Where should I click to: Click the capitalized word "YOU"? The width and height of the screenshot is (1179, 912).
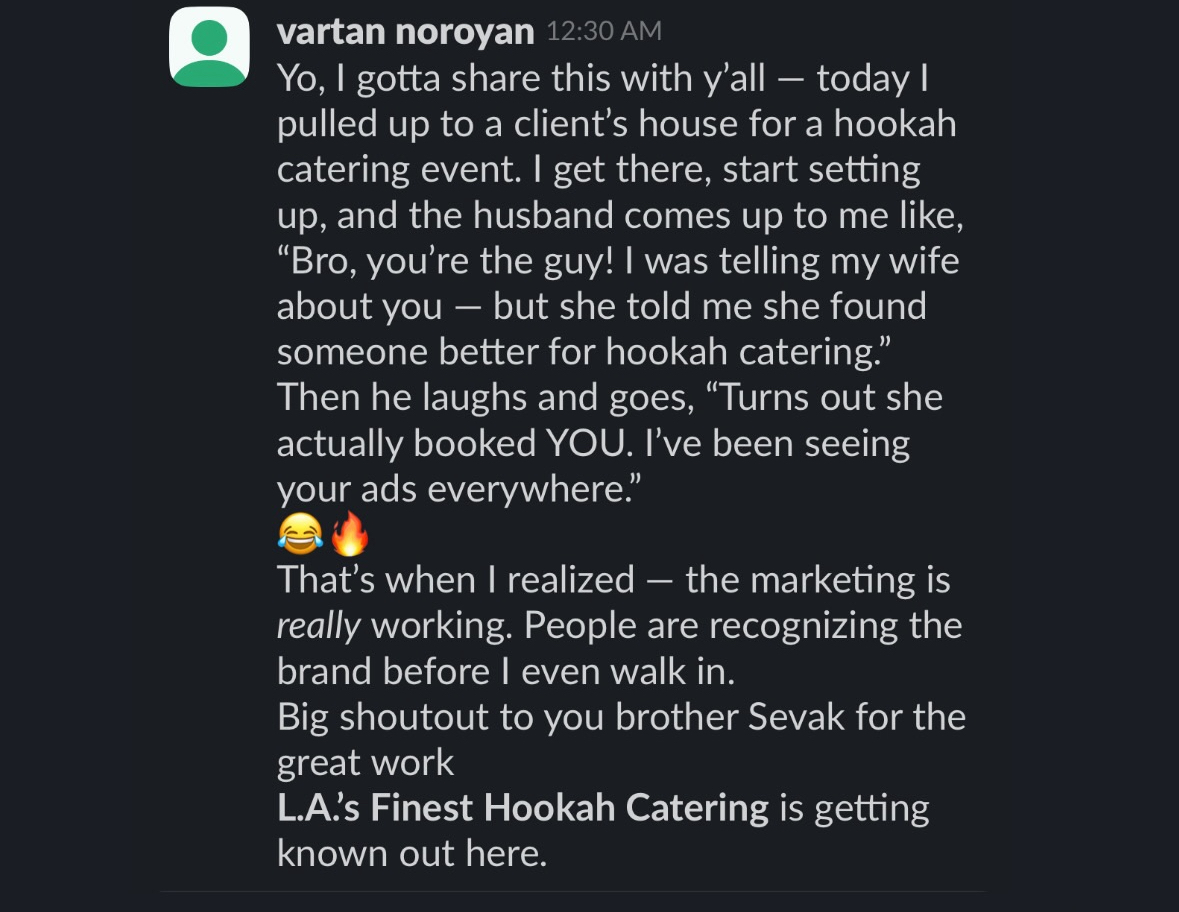coord(585,443)
